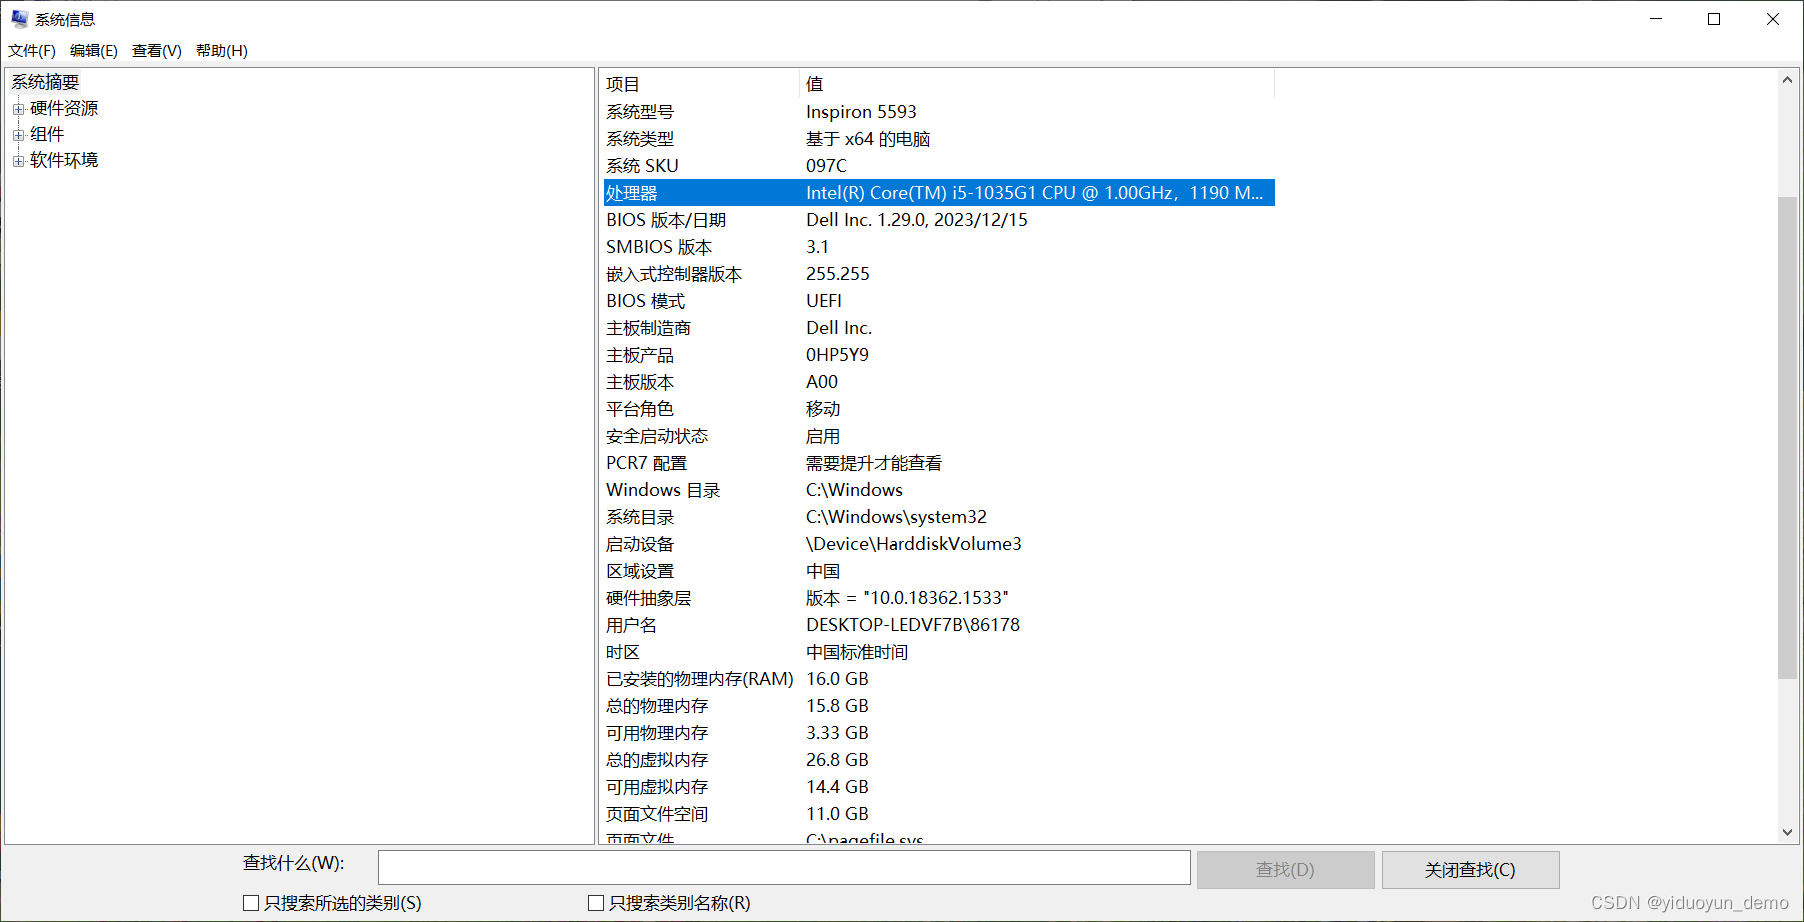
Task: Click the 值 column header
Action: coord(1037,84)
